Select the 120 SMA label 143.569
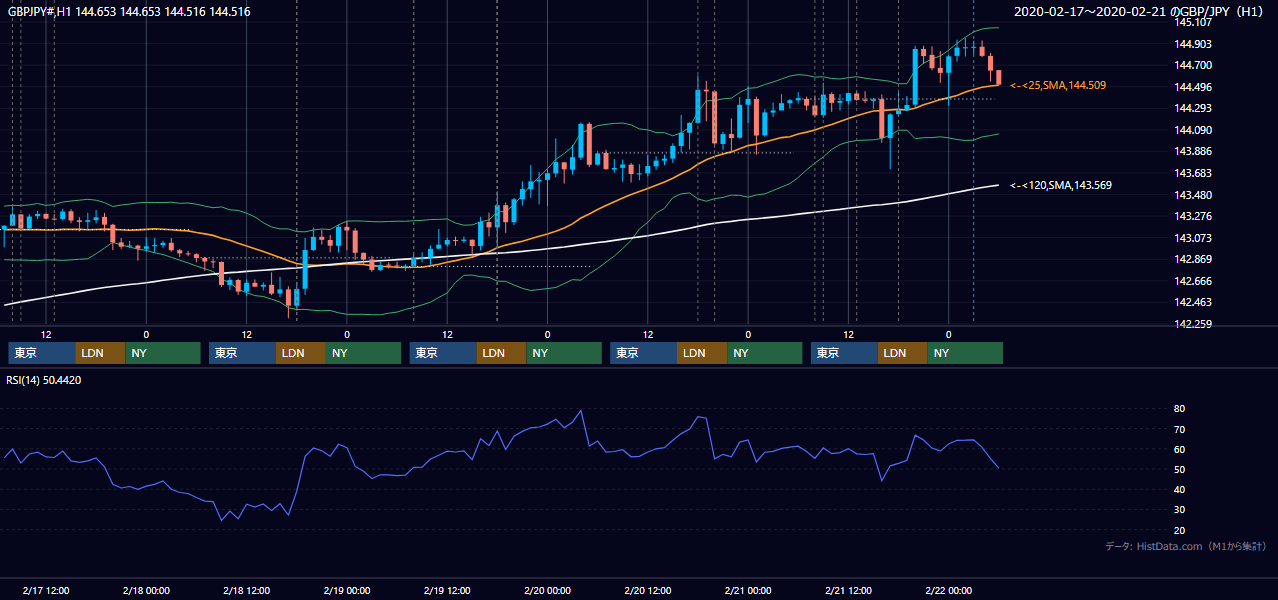 coord(1061,185)
